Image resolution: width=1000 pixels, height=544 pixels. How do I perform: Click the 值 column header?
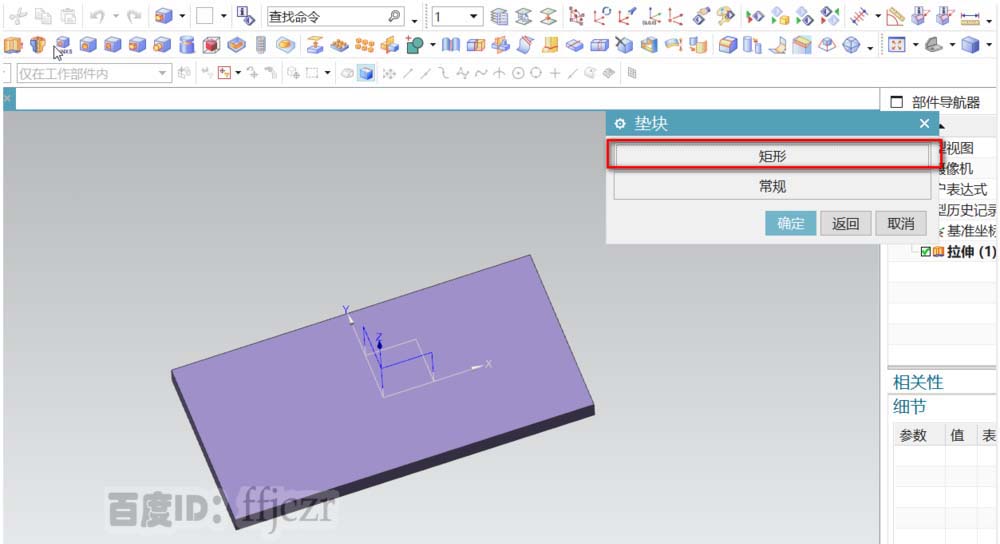(x=957, y=436)
